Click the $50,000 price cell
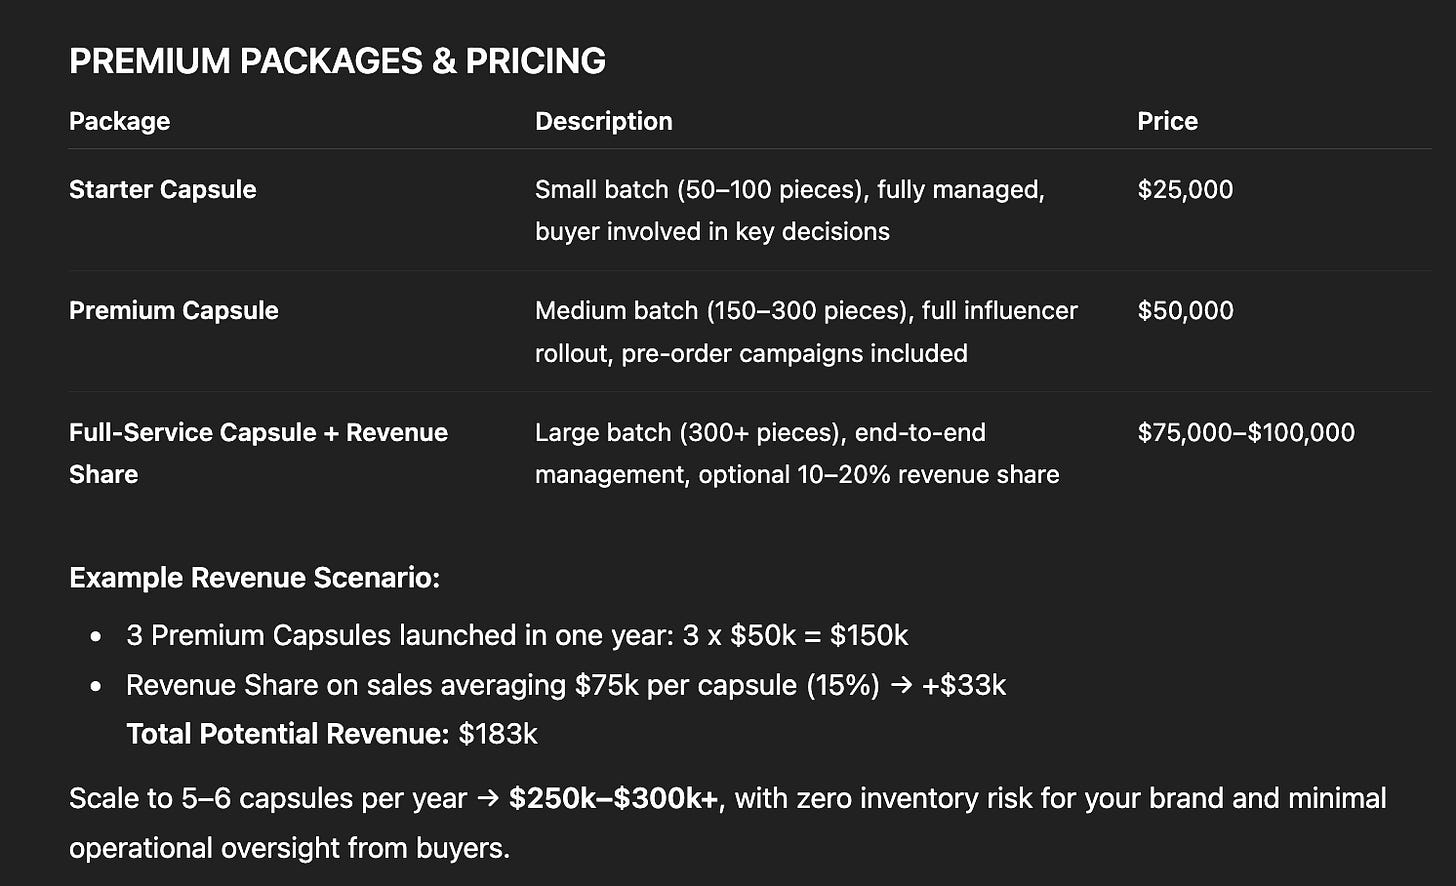The height and width of the screenshot is (886, 1456). (x=1185, y=310)
